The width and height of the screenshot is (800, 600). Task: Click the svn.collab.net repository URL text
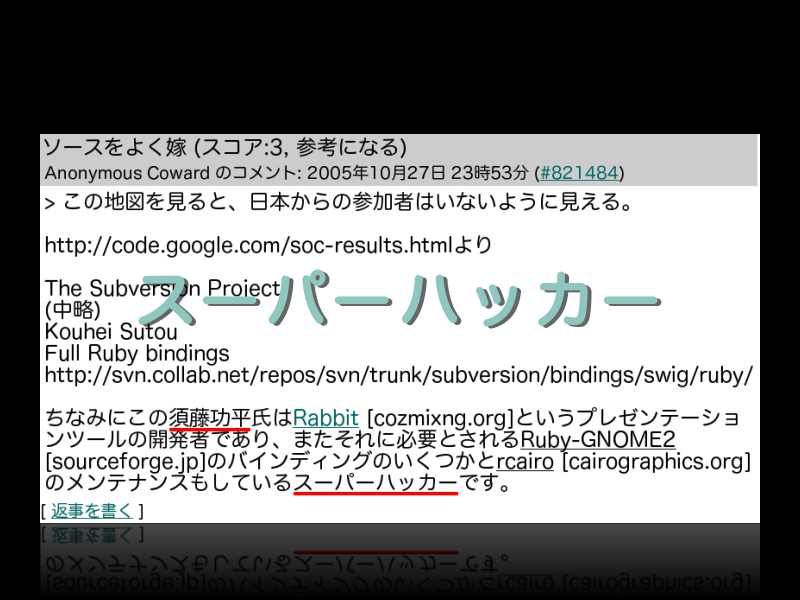click(399, 375)
